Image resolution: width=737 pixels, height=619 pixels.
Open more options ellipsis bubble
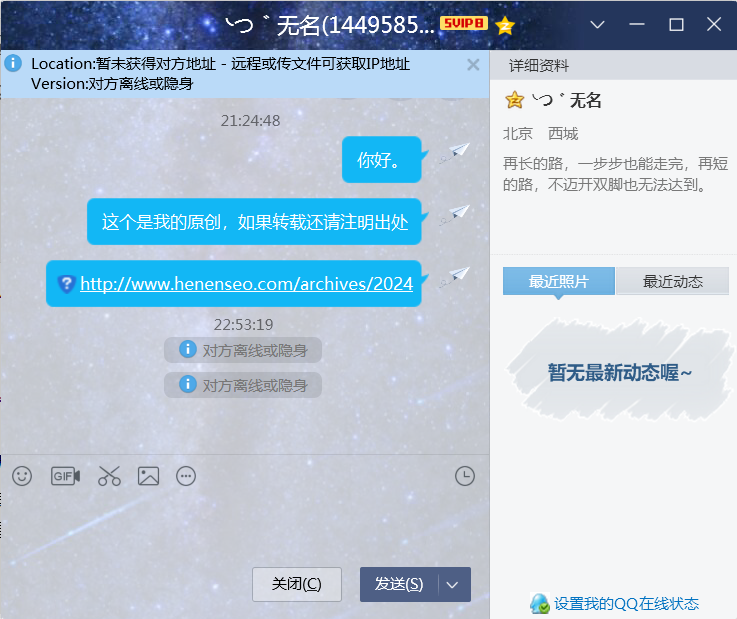[186, 476]
